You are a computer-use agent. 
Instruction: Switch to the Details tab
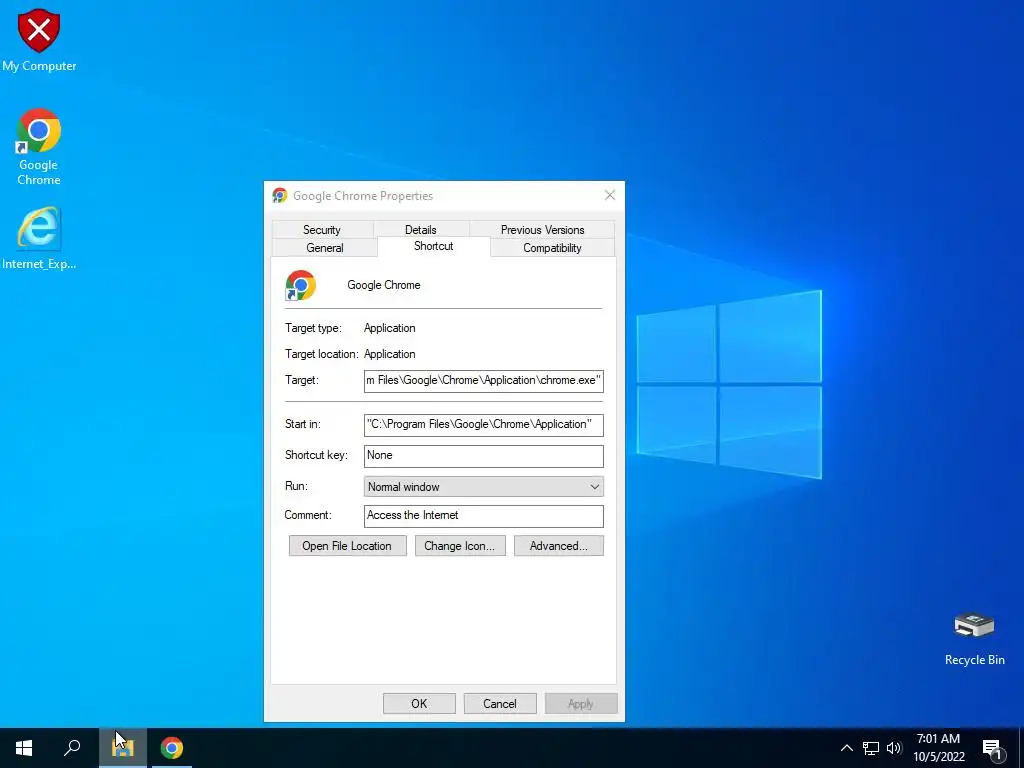[x=421, y=230]
